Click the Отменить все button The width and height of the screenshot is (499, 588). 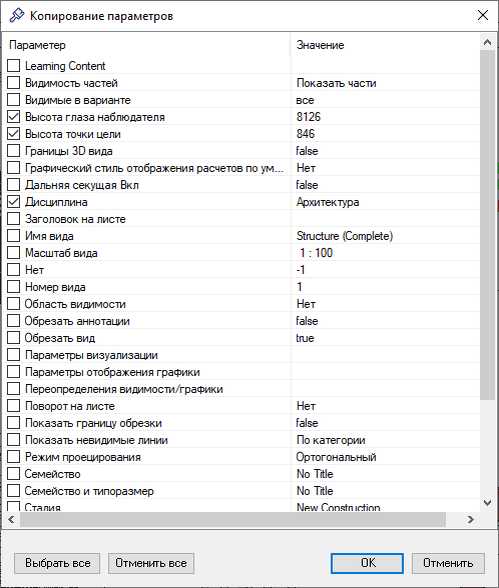[x=151, y=563]
